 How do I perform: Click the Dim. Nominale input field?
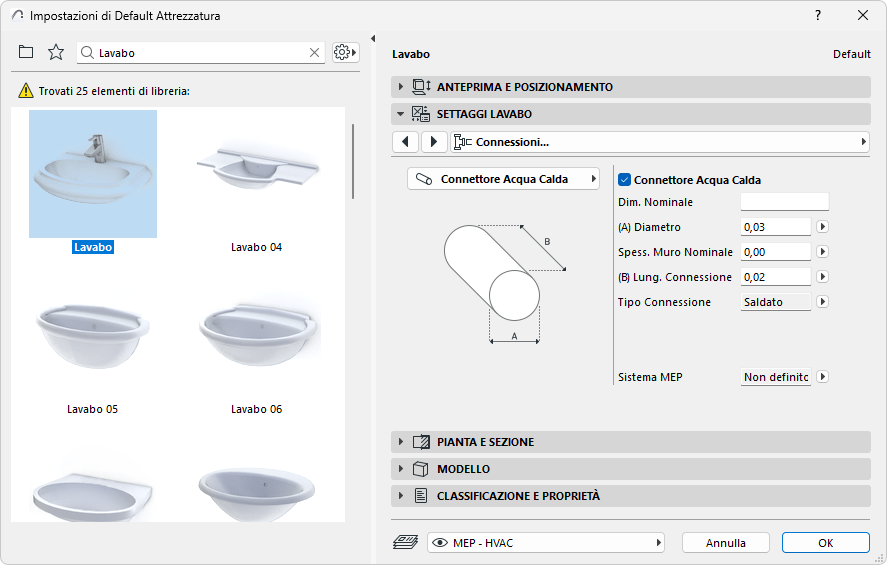tap(785, 202)
